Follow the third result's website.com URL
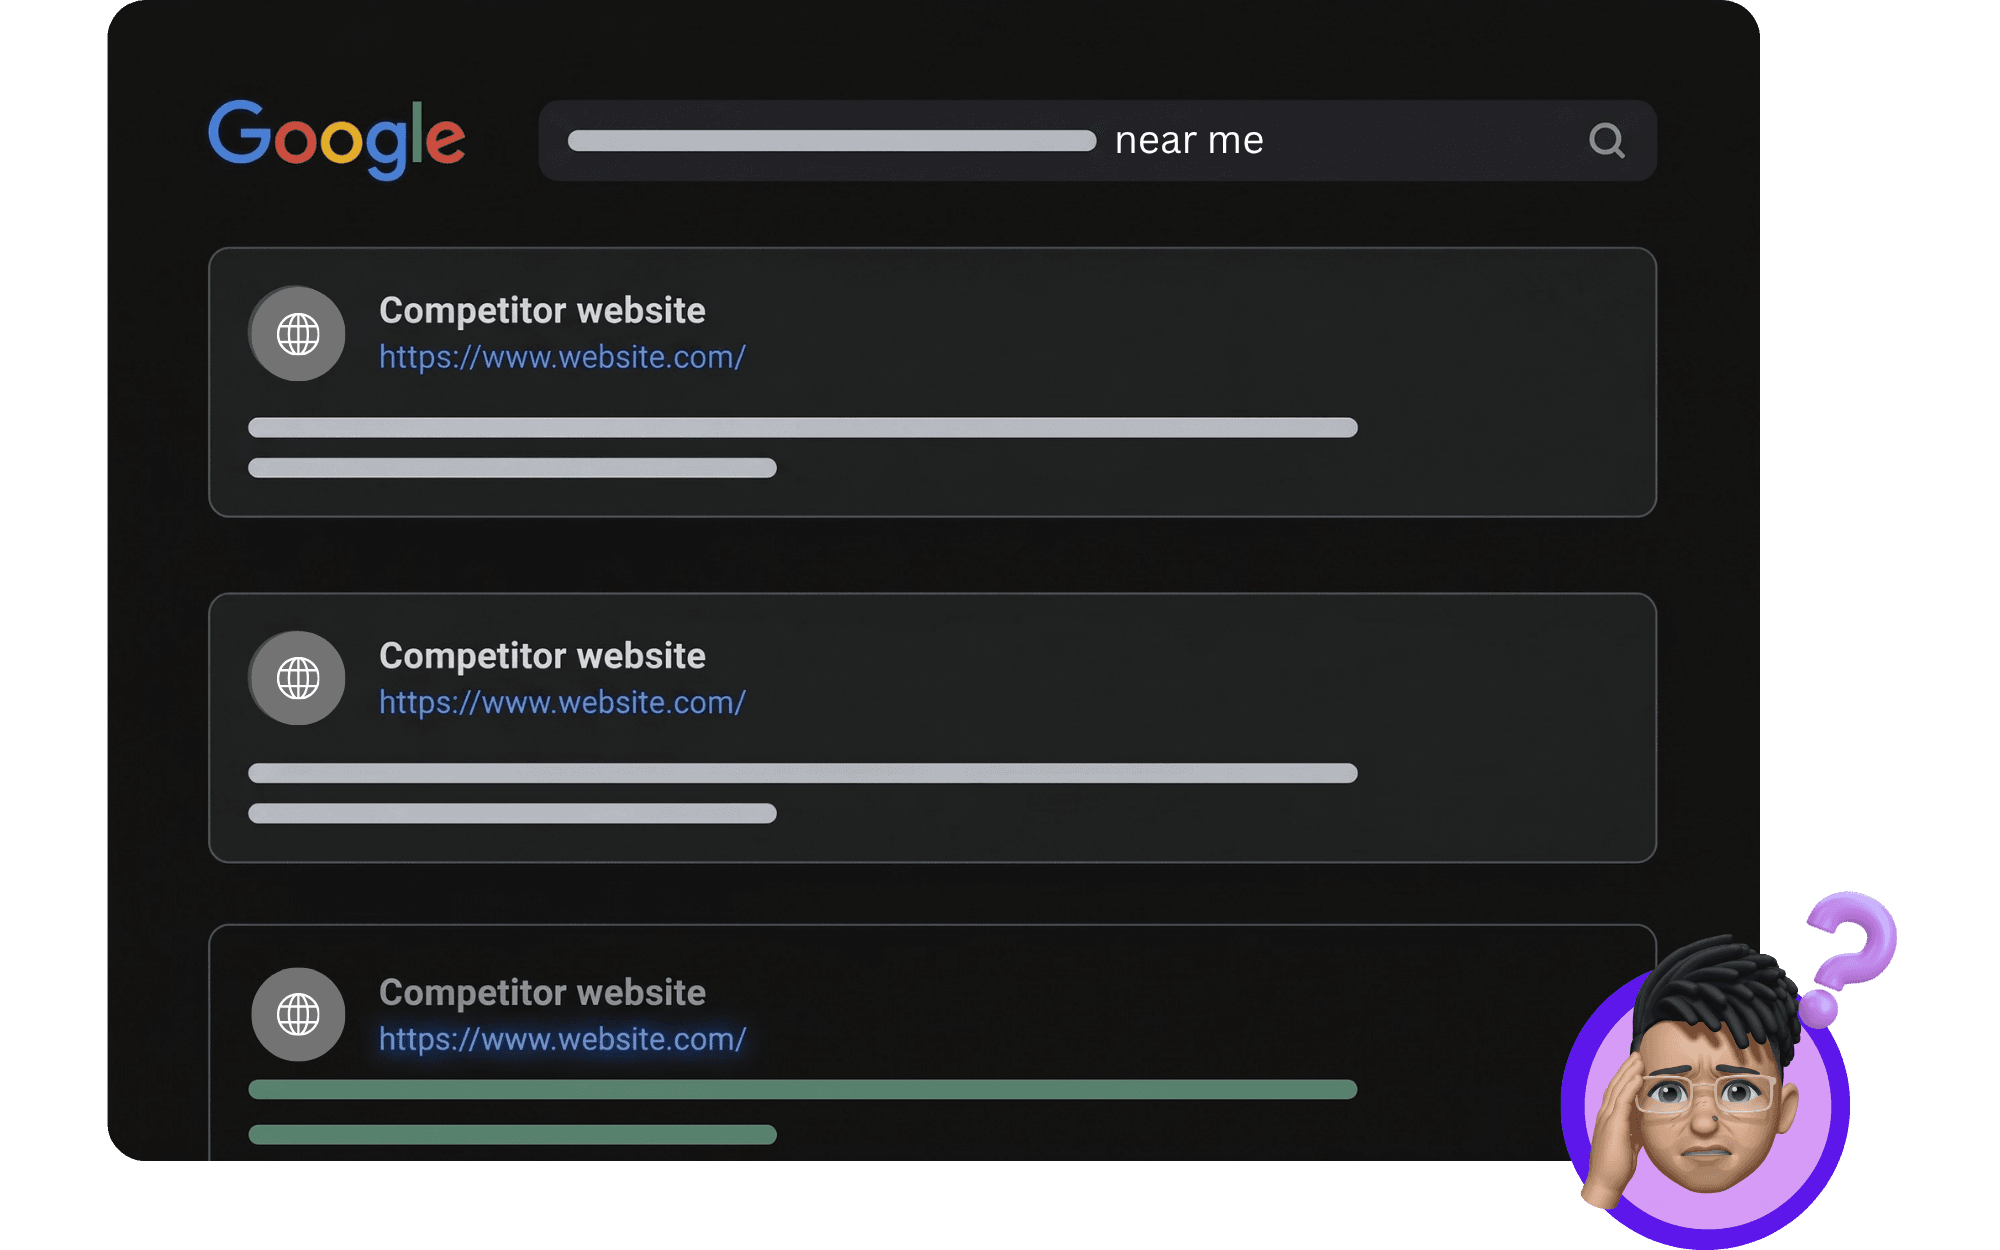 click(562, 1040)
